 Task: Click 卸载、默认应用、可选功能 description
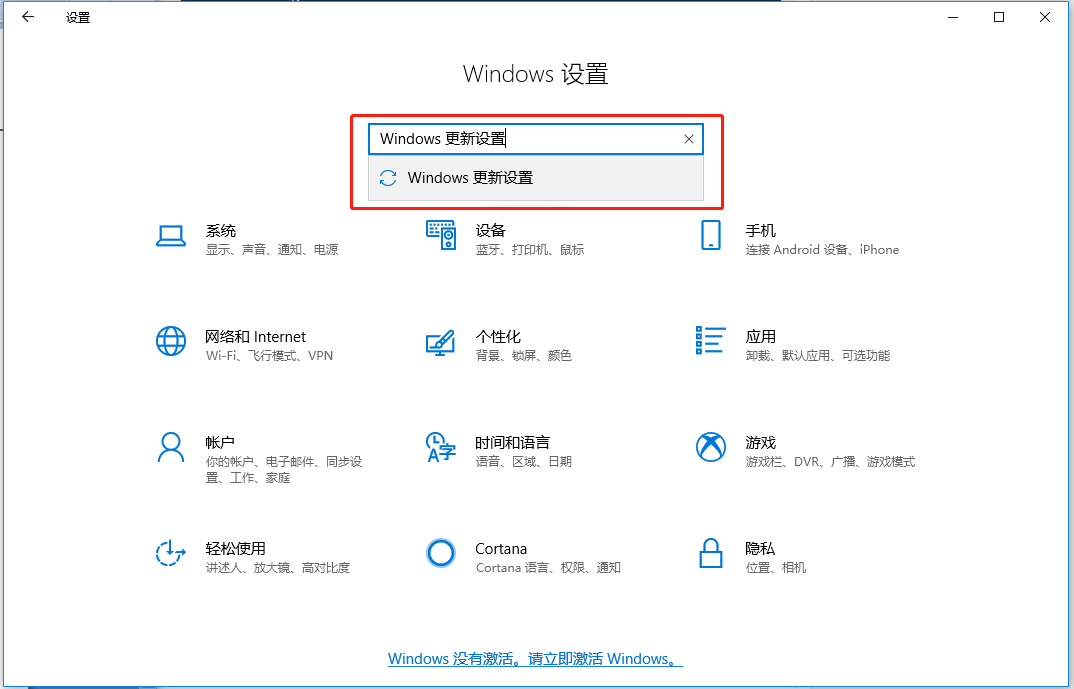click(818, 356)
